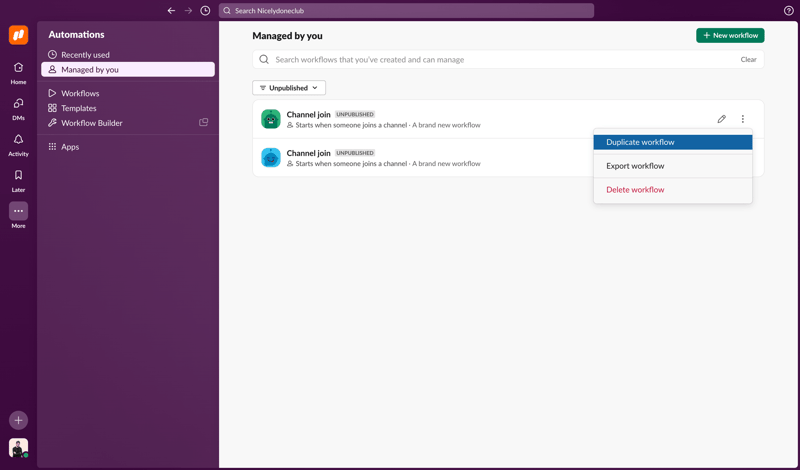Click the New workflow button
This screenshot has height=470, width=800.
click(x=730, y=35)
